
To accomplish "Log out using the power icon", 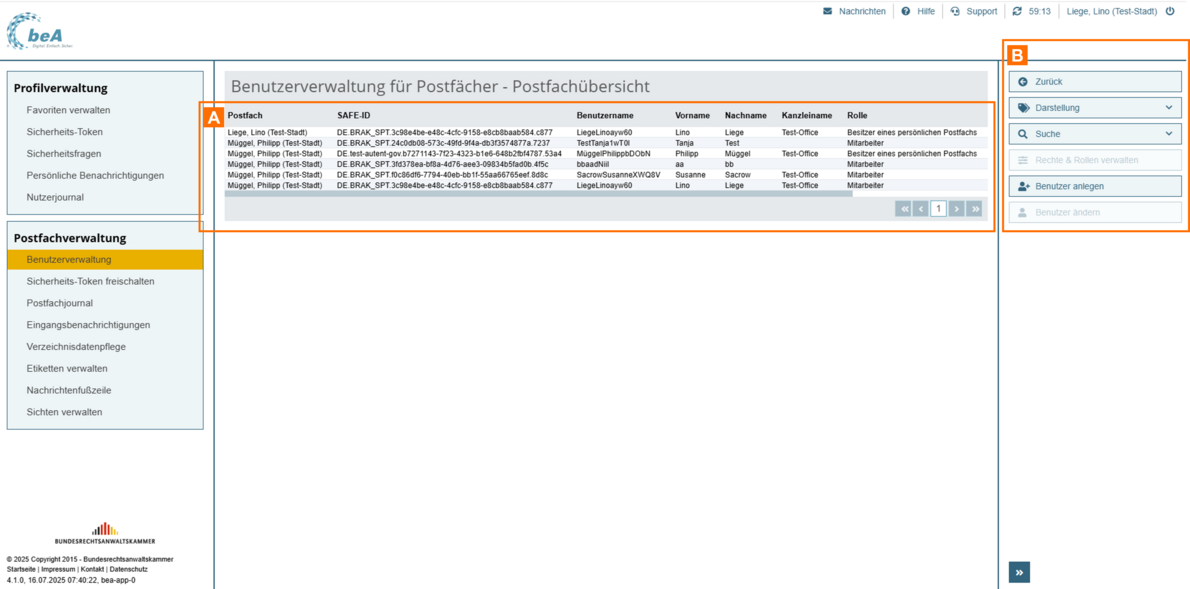I will [1170, 12].
